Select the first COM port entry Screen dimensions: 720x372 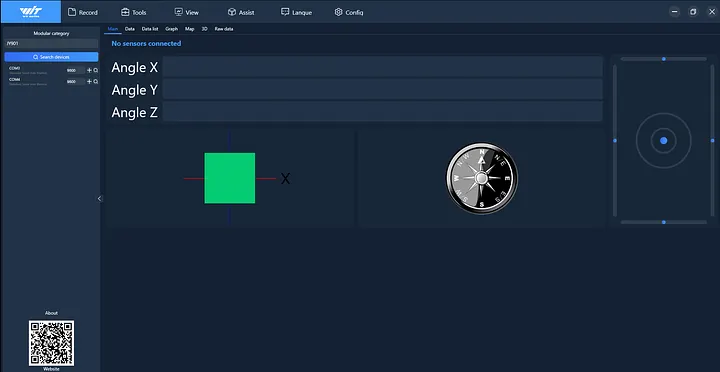tap(28, 70)
